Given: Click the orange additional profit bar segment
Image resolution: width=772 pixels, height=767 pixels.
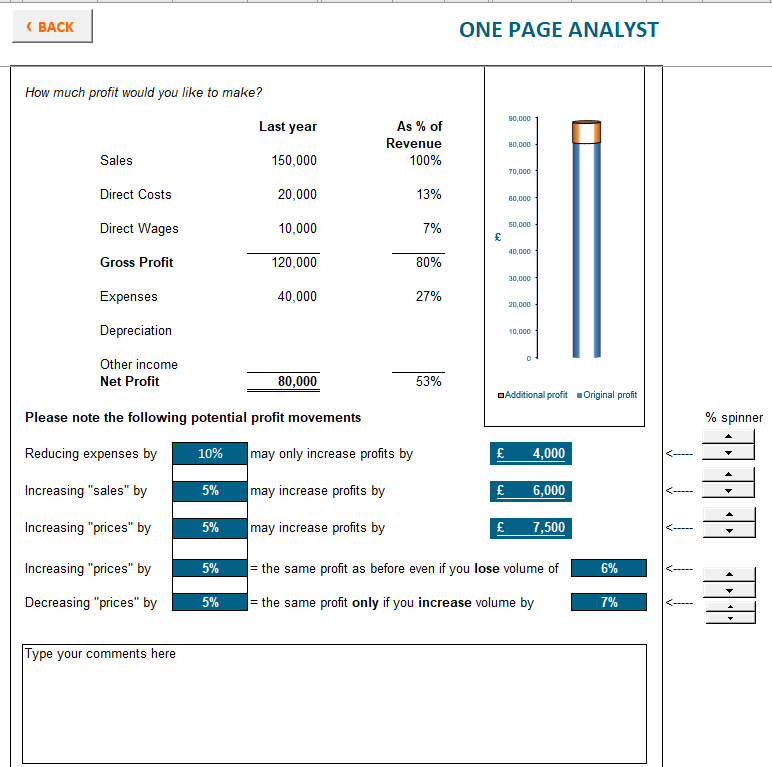Looking at the screenshot, I should pyautogui.click(x=586, y=132).
